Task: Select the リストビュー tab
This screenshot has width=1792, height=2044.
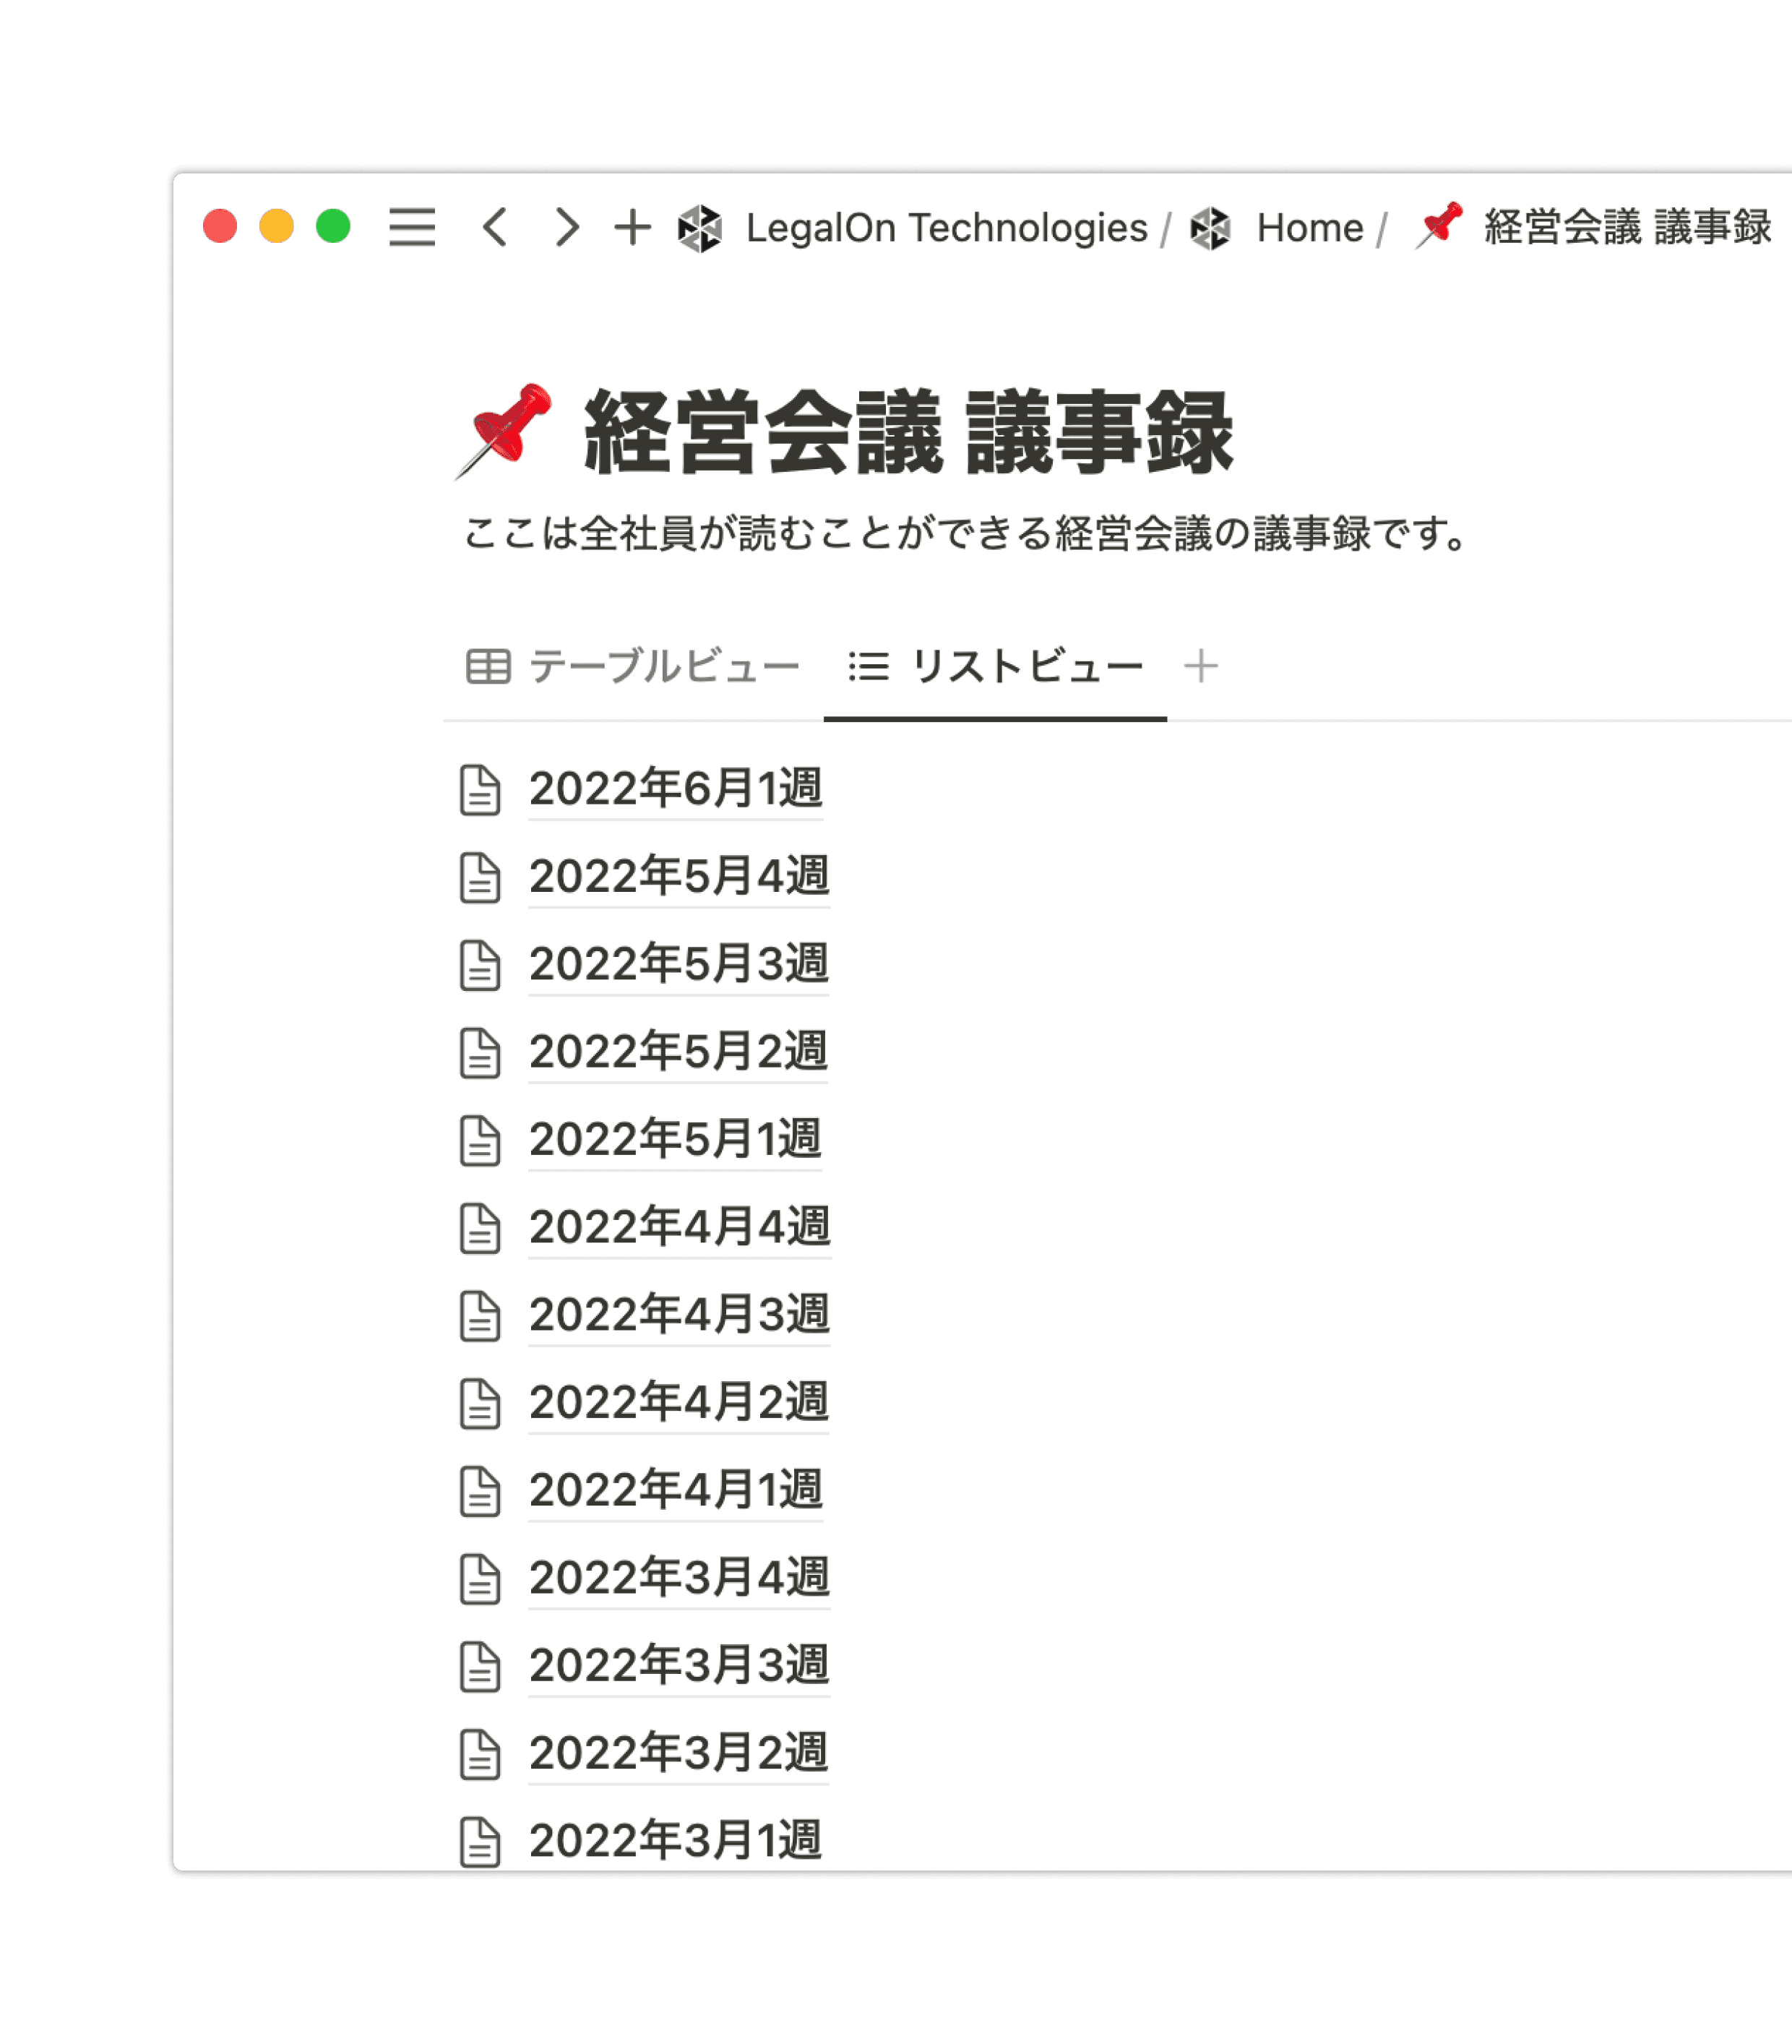Action: click(x=995, y=666)
